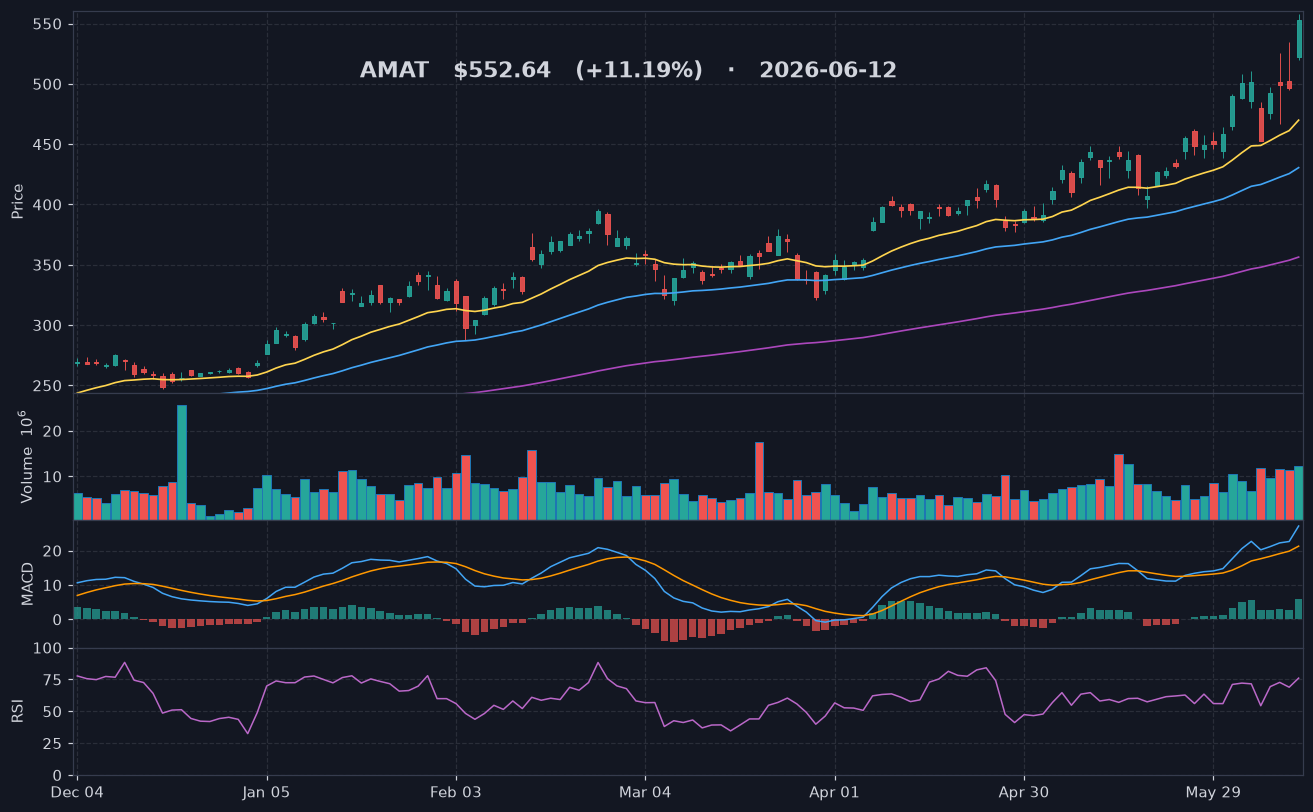Click the $552.64 price in the title
Image resolution: width=1313 pixels, height=812 pixels.
(x=502, y=71)
